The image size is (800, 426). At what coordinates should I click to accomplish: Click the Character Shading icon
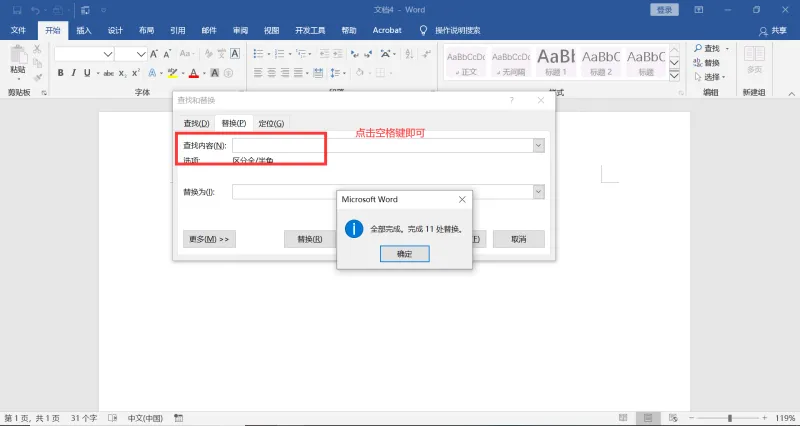coord(215,73)
